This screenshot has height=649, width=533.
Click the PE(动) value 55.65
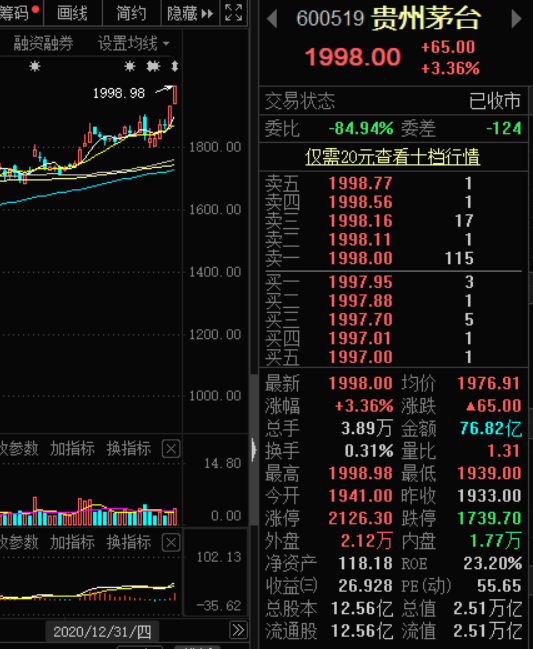coord(499,586)
